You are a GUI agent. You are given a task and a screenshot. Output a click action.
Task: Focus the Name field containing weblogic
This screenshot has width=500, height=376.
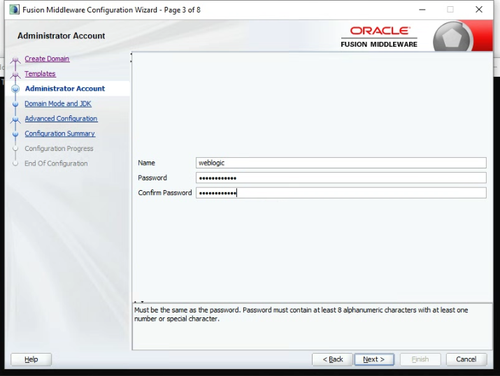coord(341,163)
